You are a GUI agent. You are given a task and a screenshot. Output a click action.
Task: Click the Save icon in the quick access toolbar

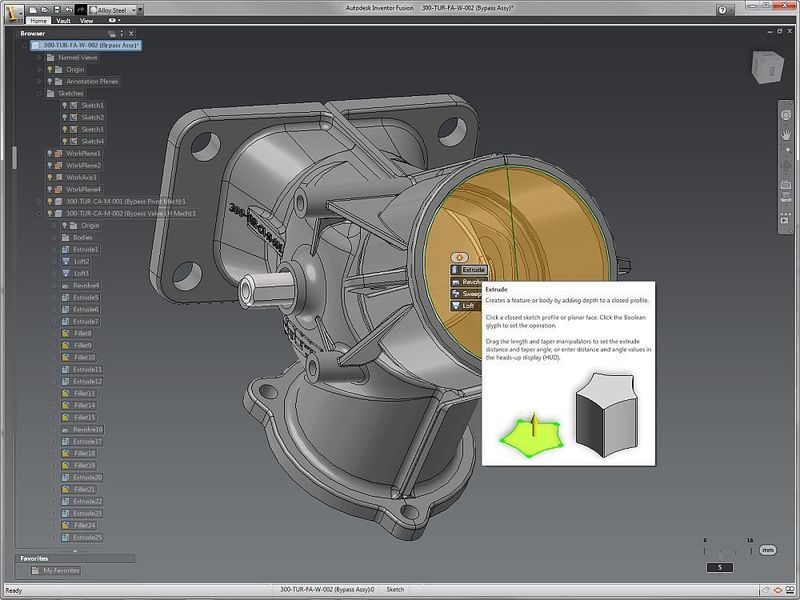[x=56, y=9]
